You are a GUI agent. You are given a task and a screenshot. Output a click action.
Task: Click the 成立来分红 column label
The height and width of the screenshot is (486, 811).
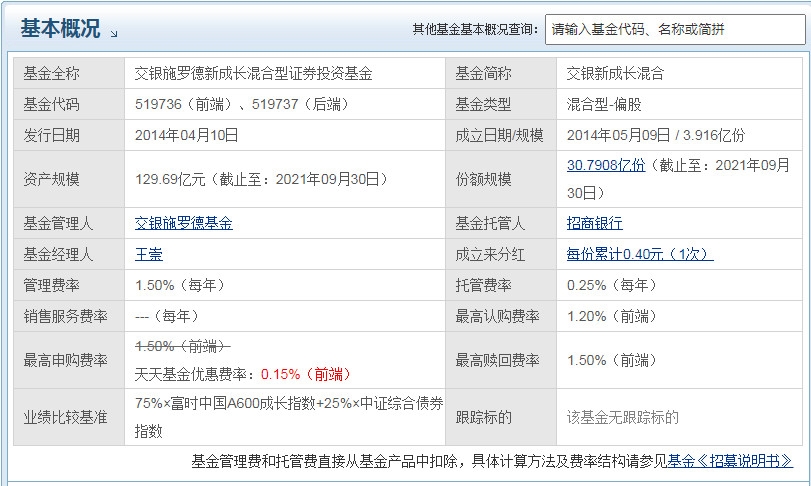[490, 254]
